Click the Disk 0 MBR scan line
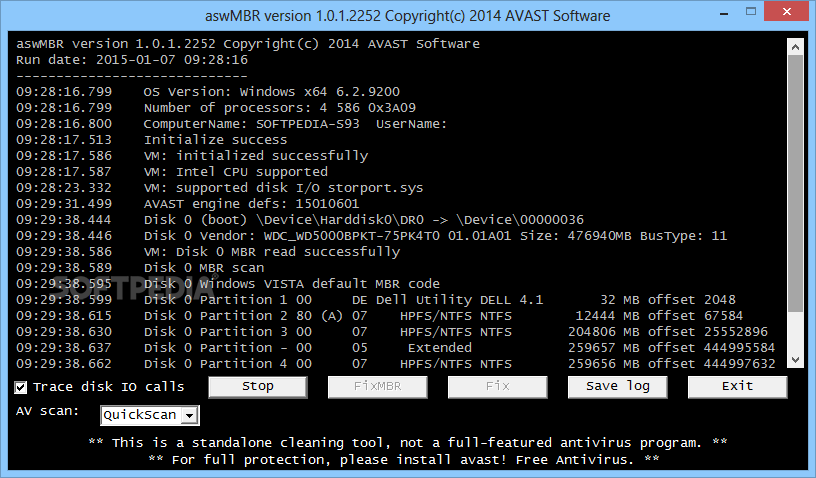816x478 pixels. [140, 268]
